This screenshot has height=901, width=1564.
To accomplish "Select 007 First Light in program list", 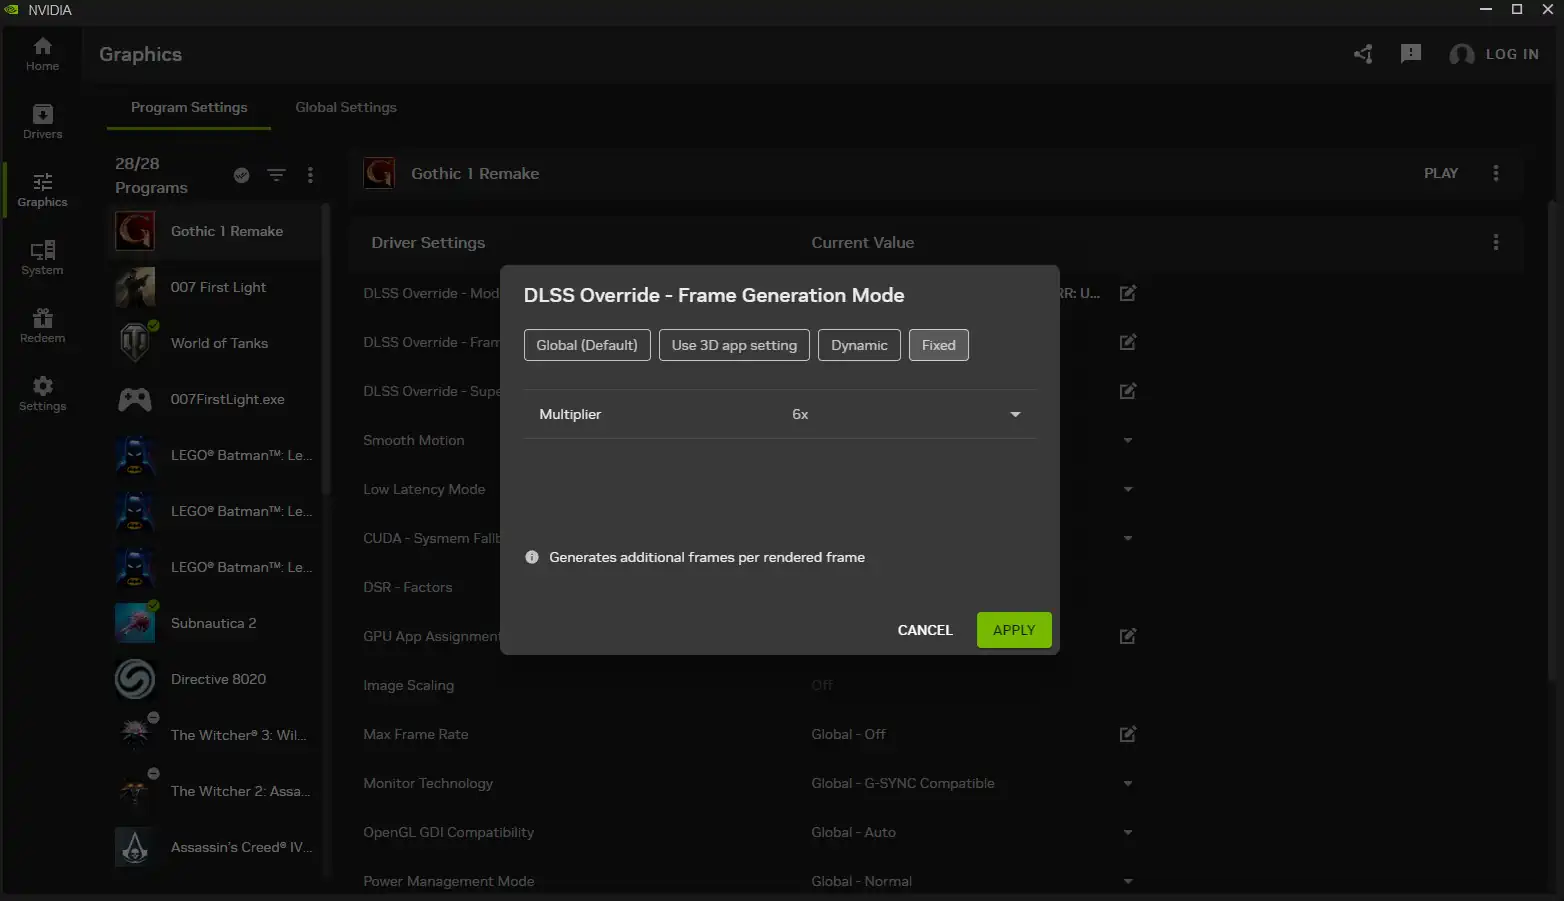I will (x=215, y=287).
